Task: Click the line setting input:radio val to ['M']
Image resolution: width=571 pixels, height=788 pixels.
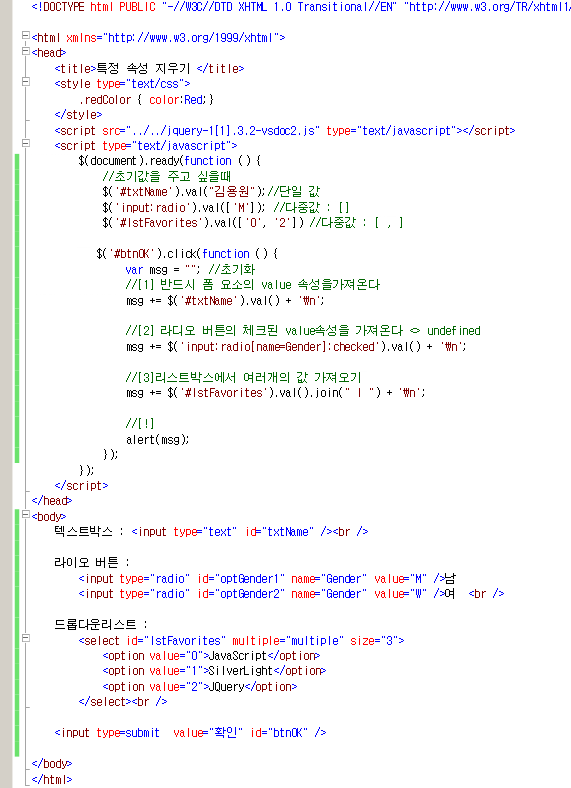Action: [226, 207]
